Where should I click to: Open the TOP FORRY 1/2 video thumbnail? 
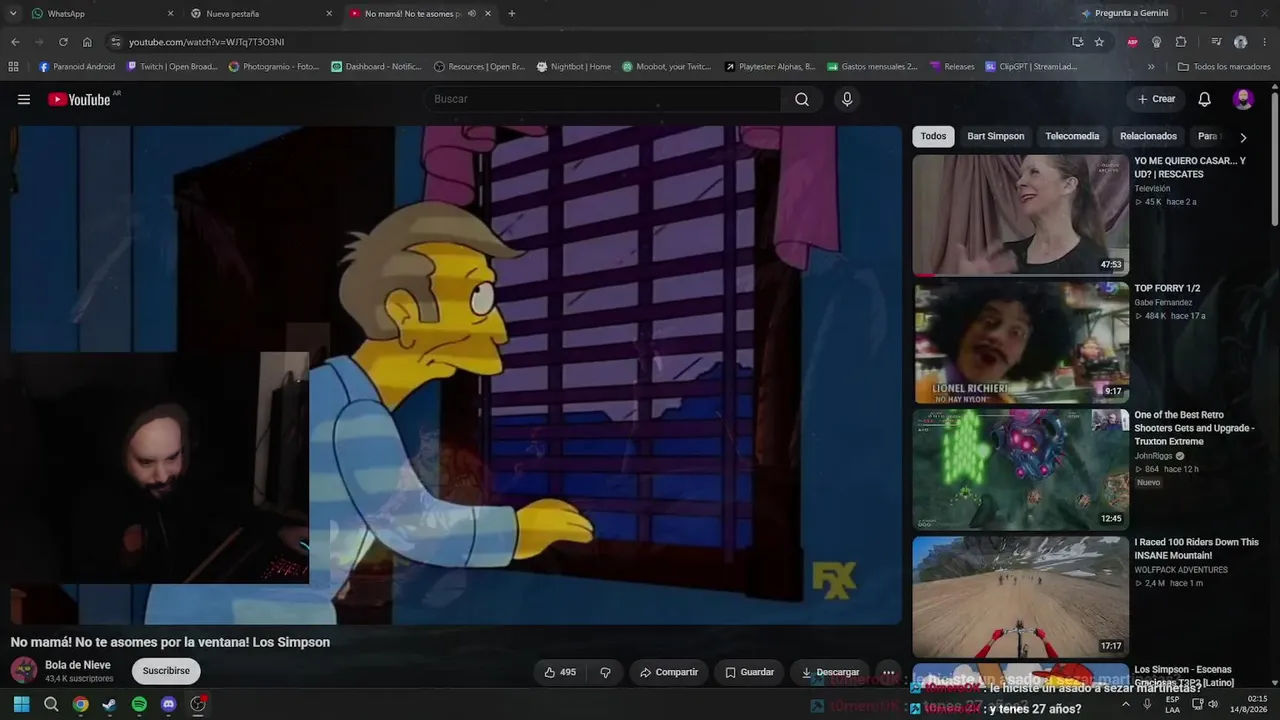click(x=1020, y=342)
